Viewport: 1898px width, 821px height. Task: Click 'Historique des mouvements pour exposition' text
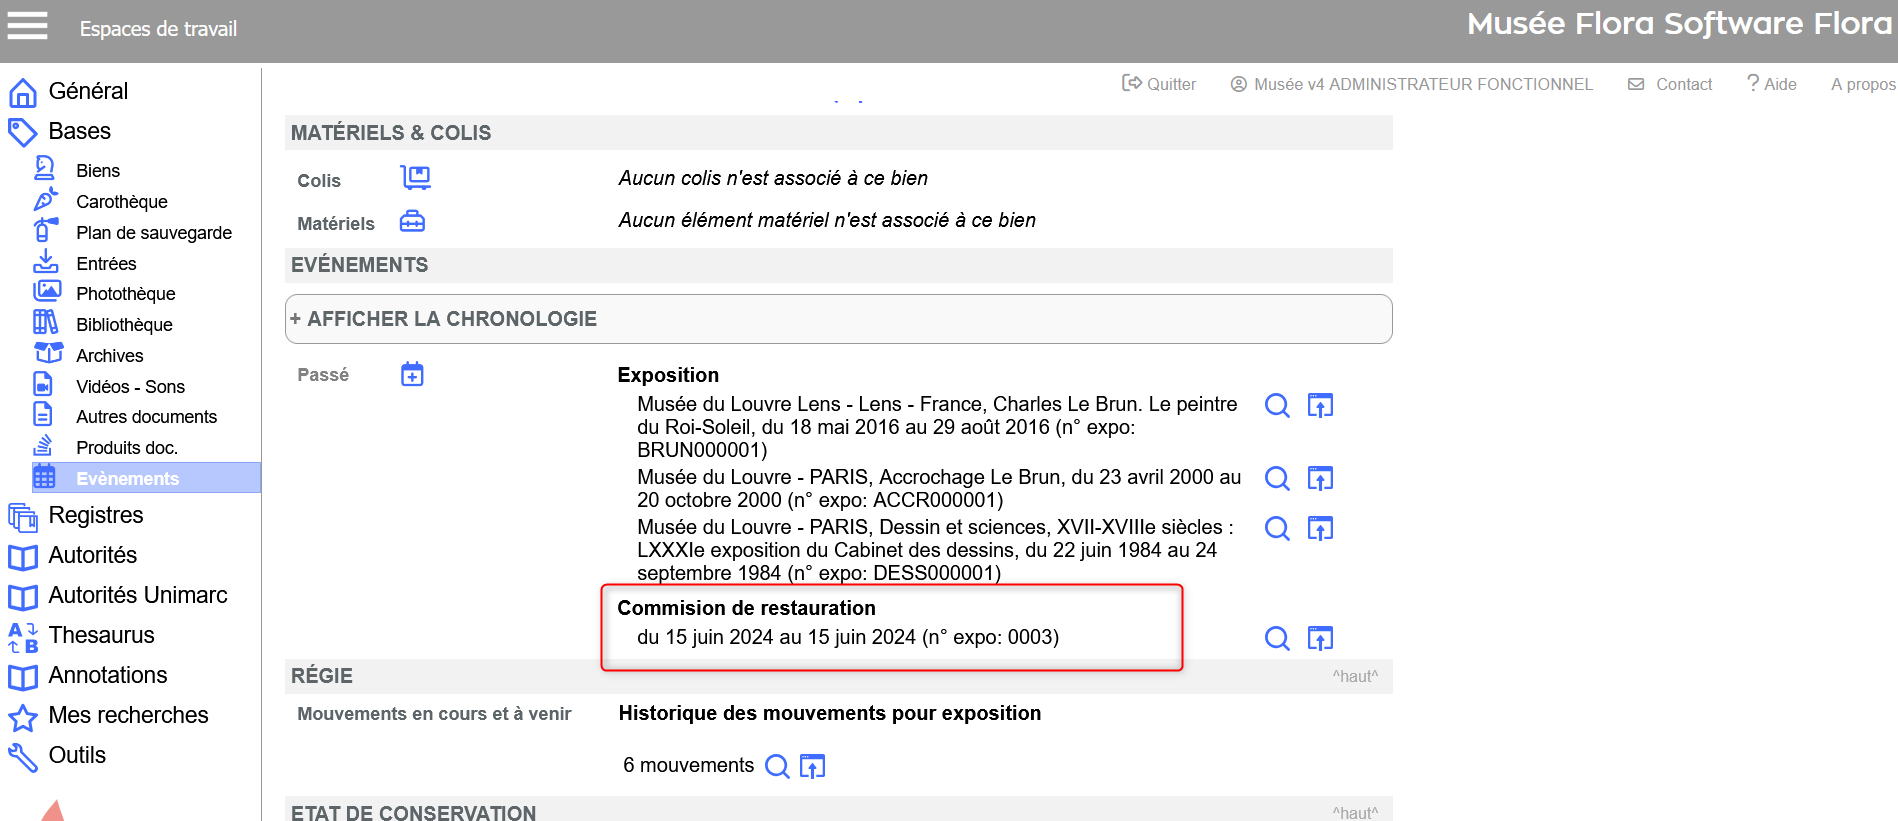830,713
